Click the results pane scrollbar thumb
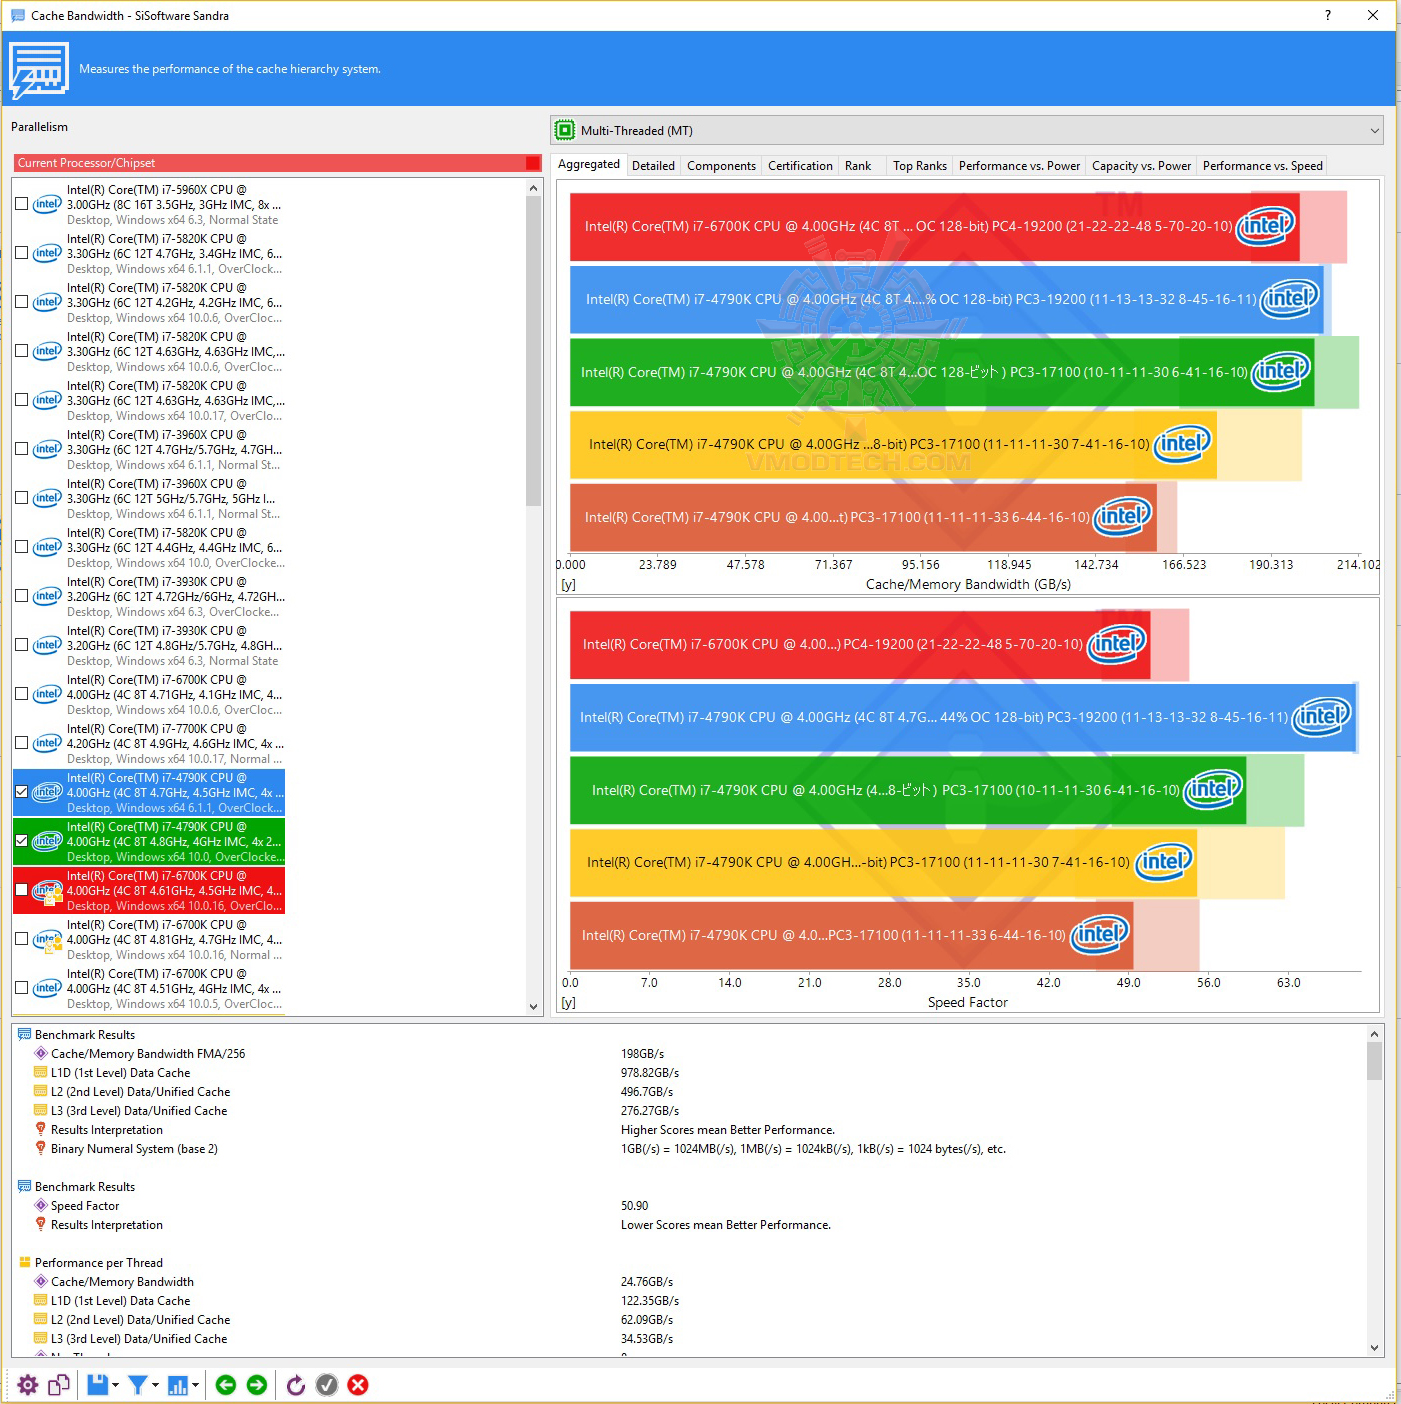 pyautogui.click(x=1374, y=1061)
